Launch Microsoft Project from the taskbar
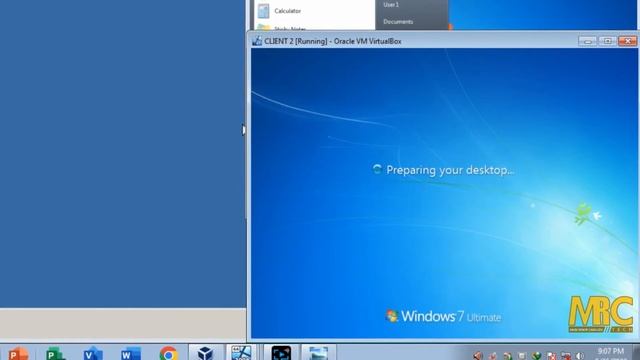Image resolution: width=640 pixels, height=360 pixels. point(56,354)
